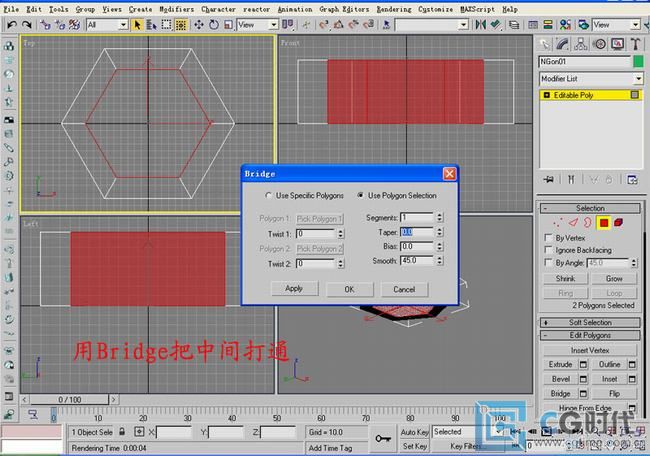Select Use Specific Polygons radio button

click(268, 195)
